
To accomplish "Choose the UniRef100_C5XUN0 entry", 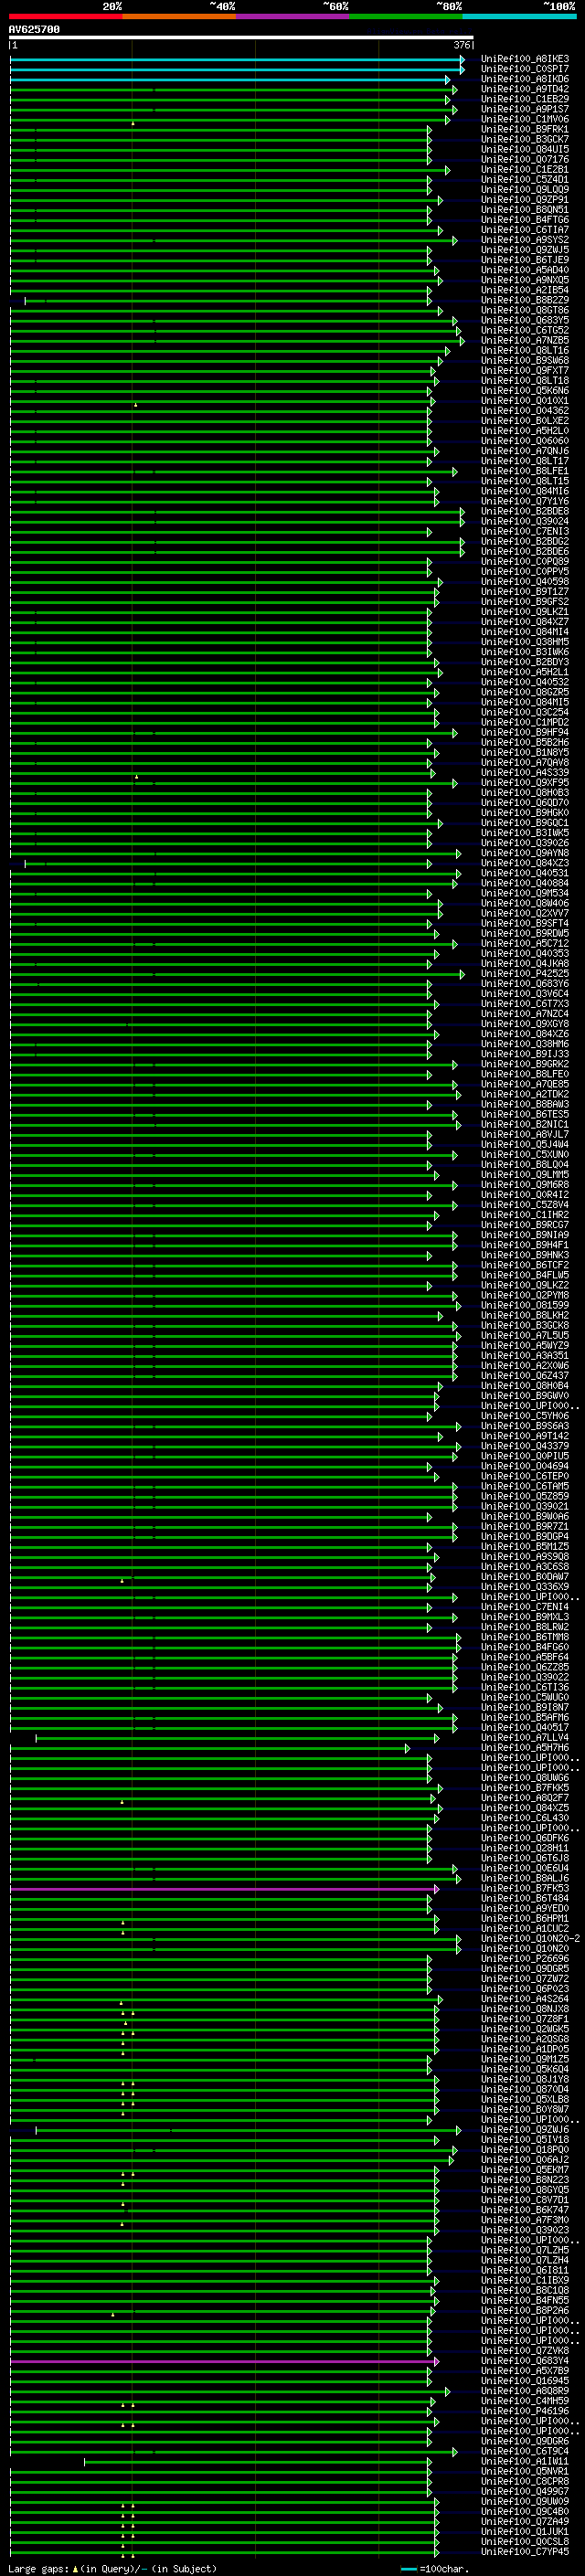I will click(x=525, y=1155).
